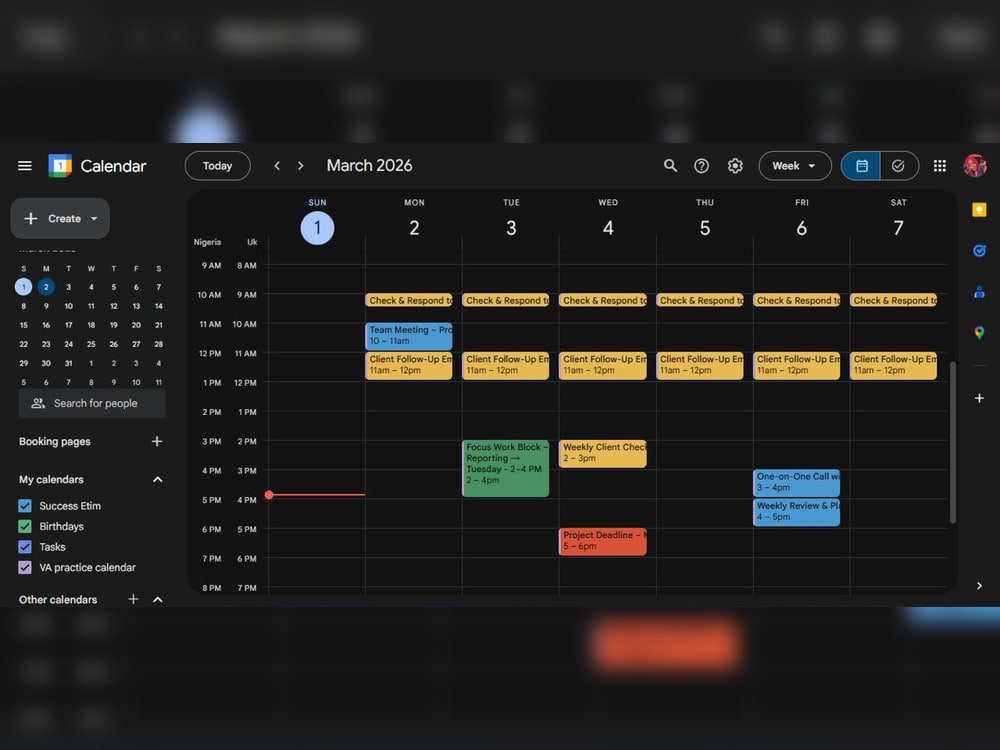Open the Google apps grid
Screen dimensions: 1000x750
tap(939, 166)
